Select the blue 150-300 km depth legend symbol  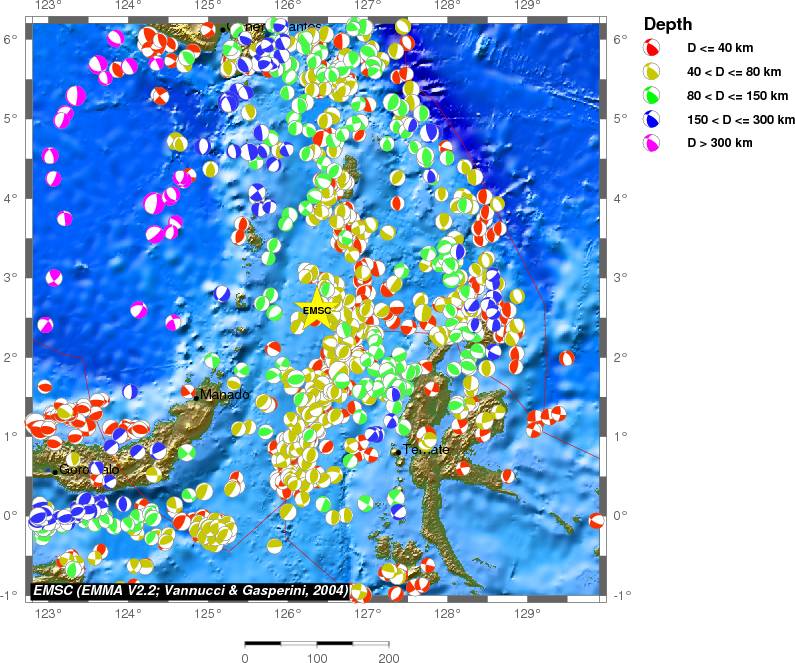651,119
